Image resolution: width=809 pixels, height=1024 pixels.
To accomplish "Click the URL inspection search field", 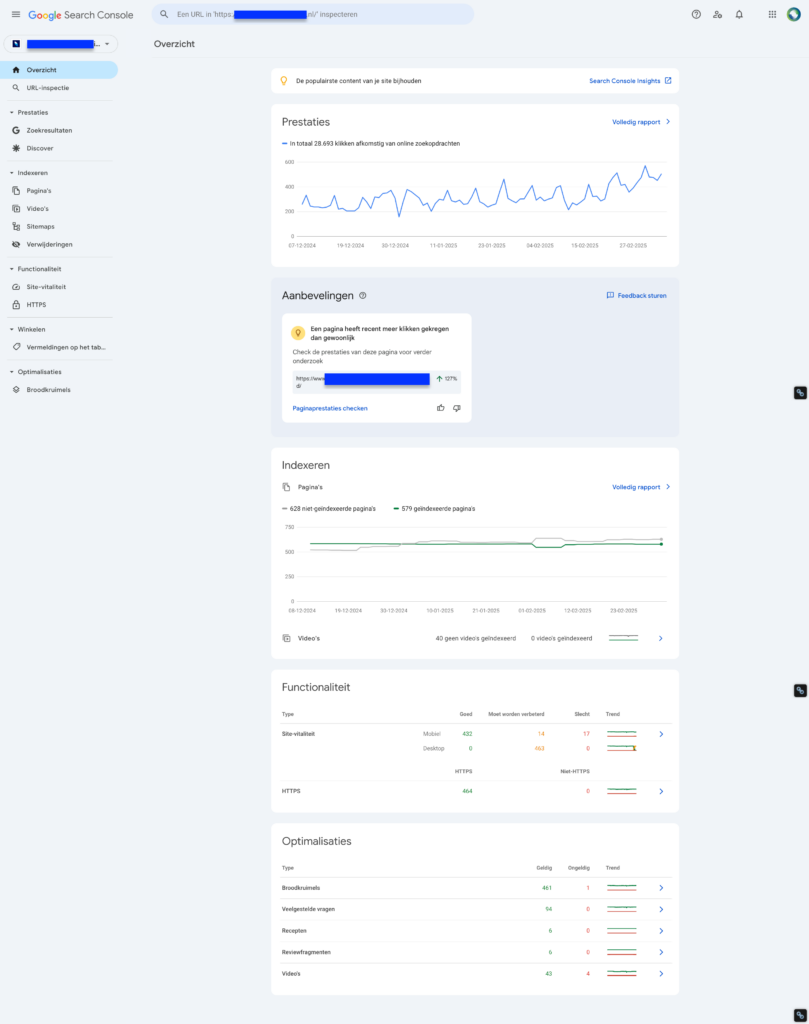I will tap(313, 14).
